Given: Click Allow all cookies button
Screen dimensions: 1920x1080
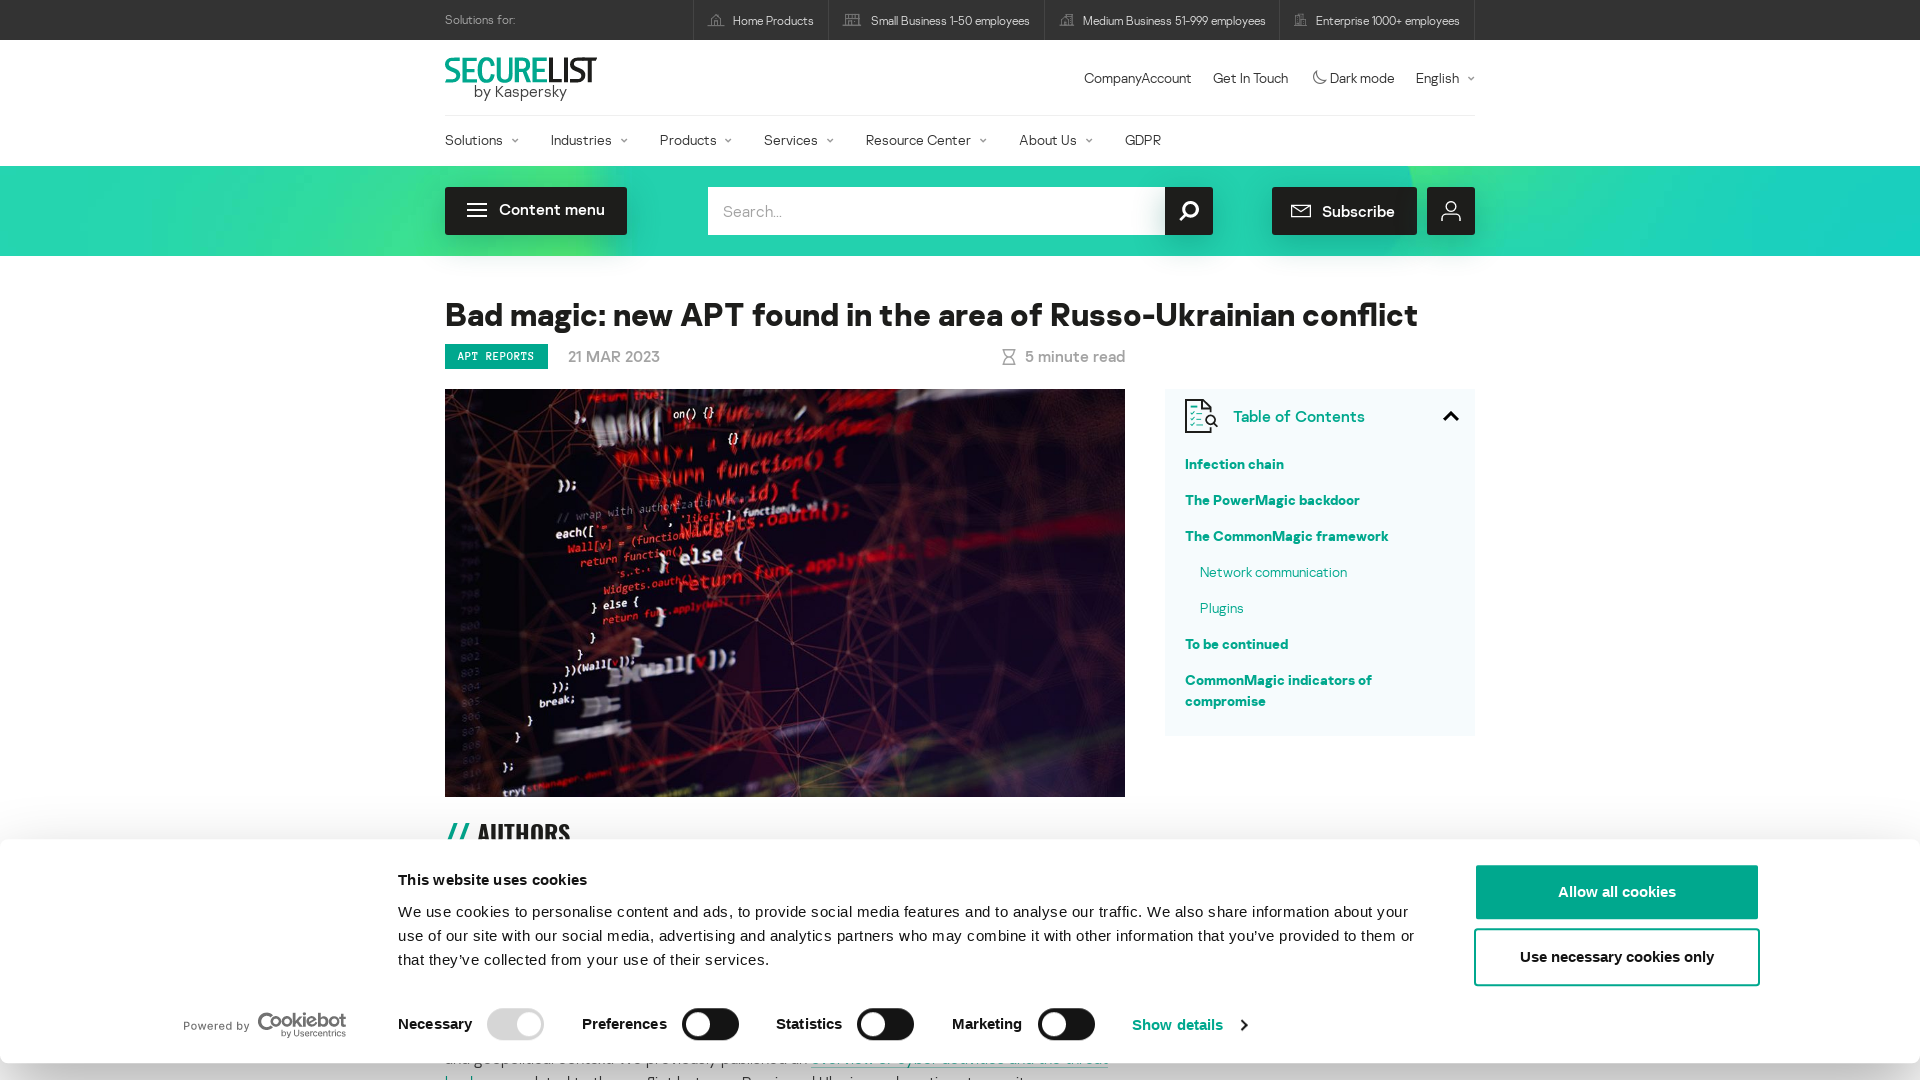Looking at the screenshot, I should point(1615,891).
